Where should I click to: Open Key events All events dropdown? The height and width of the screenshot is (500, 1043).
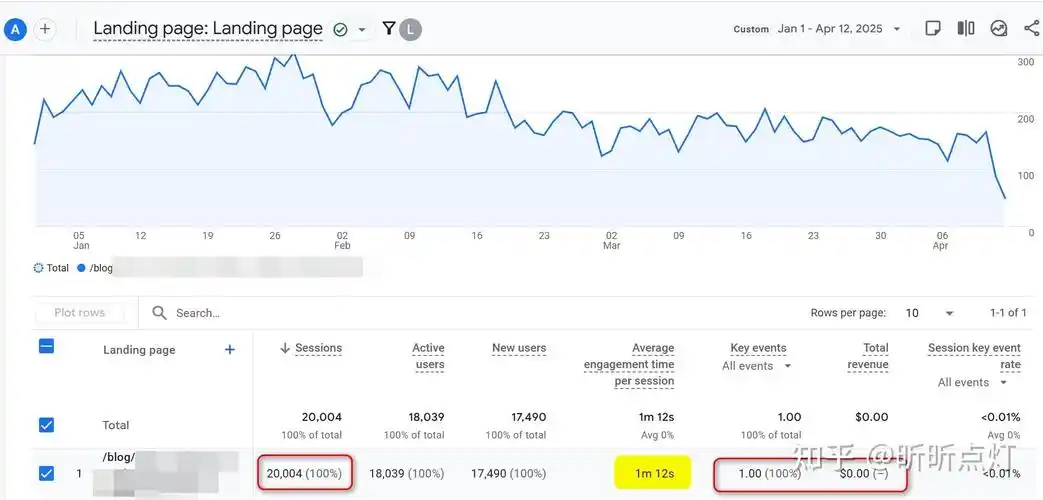coord(757,366)
